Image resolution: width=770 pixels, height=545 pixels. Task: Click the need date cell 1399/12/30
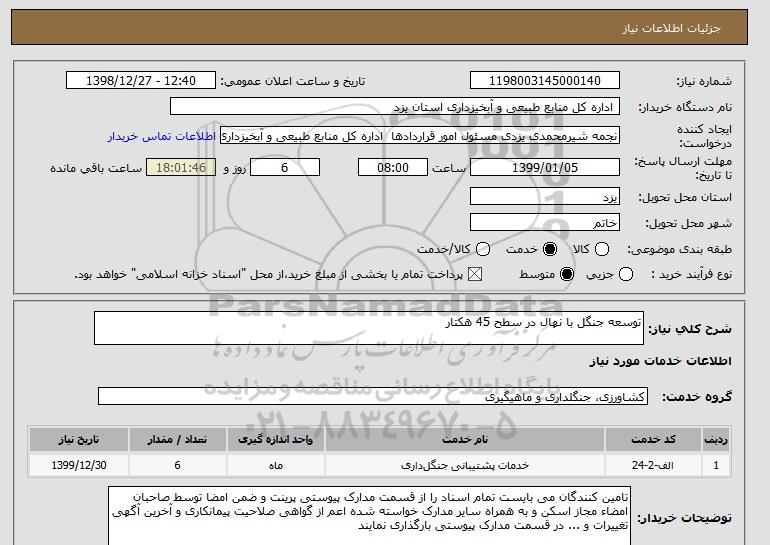click(x=79, y=465)
